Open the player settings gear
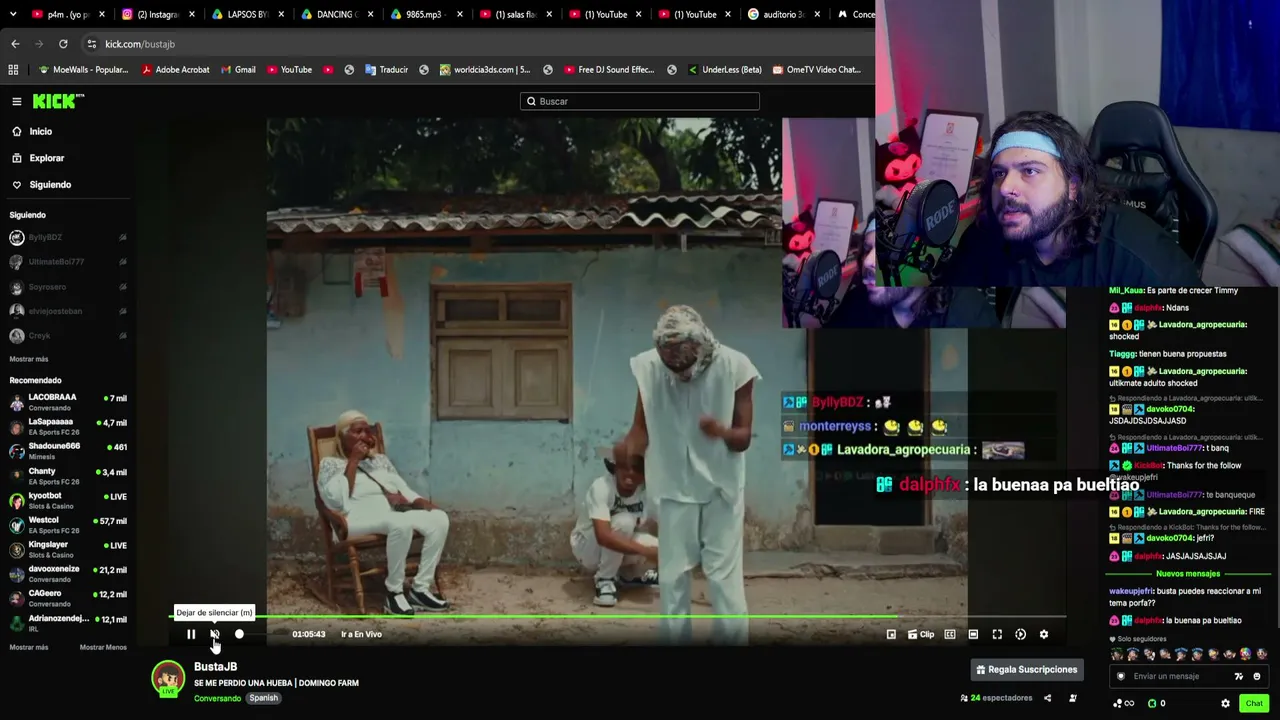This screenshot has width=1280, height=720. click(x=1044, y=634)
